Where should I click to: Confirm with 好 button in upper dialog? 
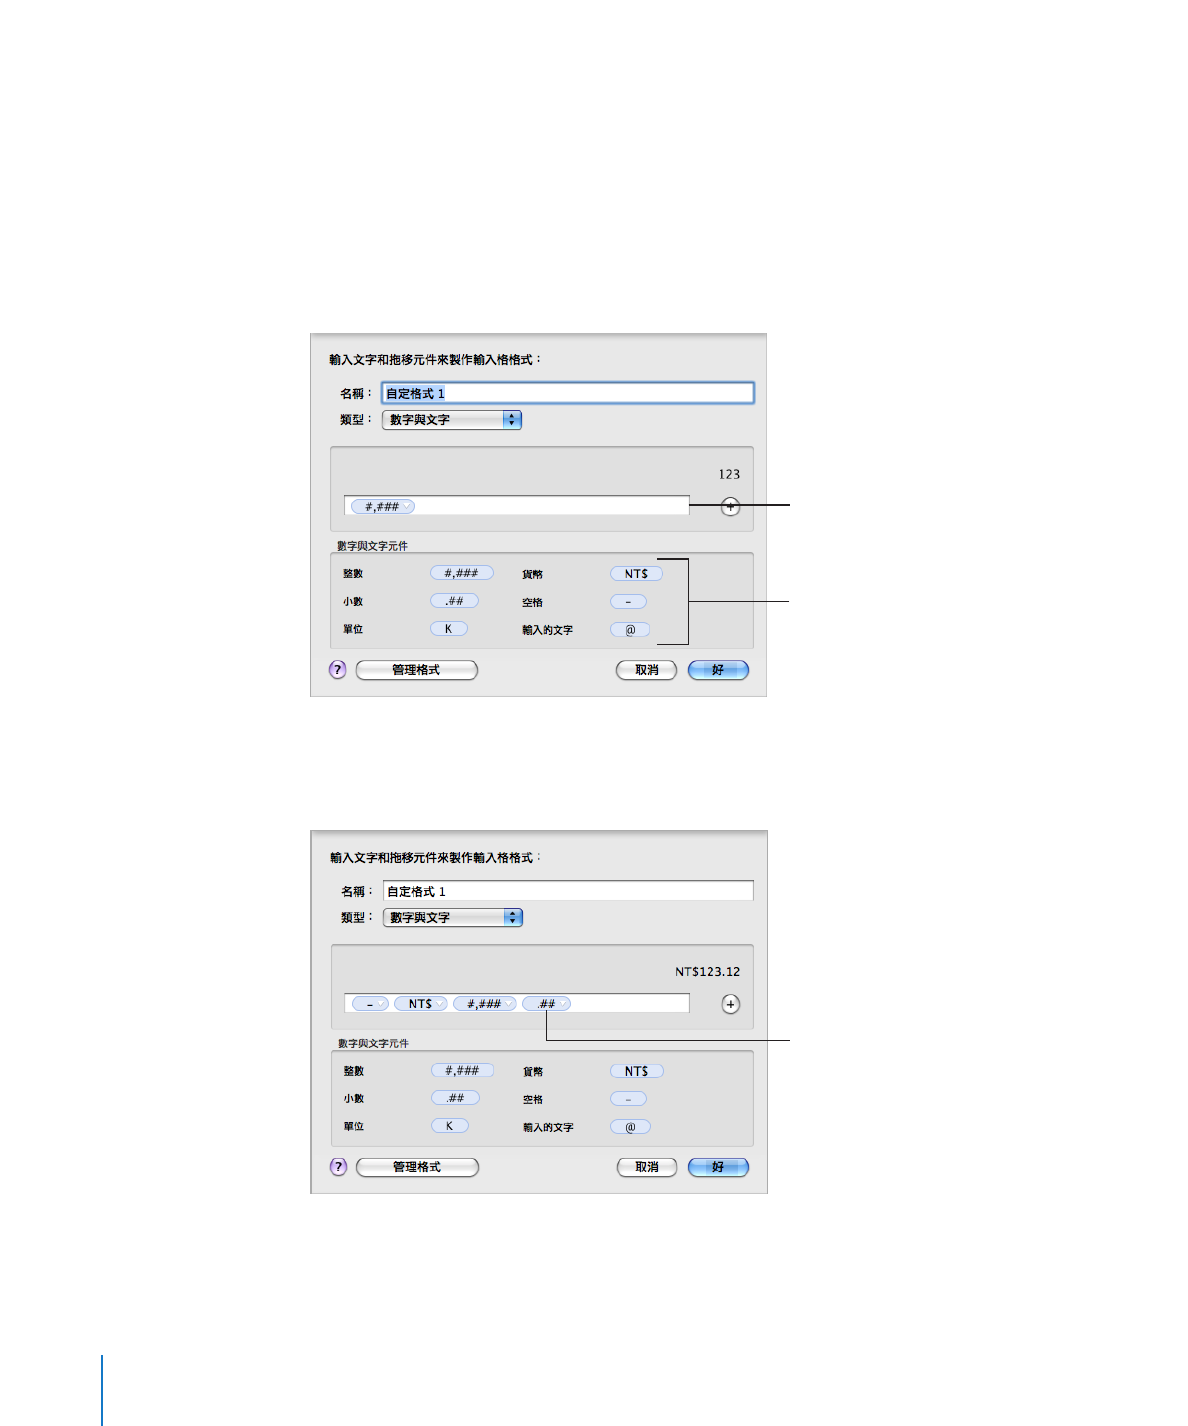[x=718, y=670]
